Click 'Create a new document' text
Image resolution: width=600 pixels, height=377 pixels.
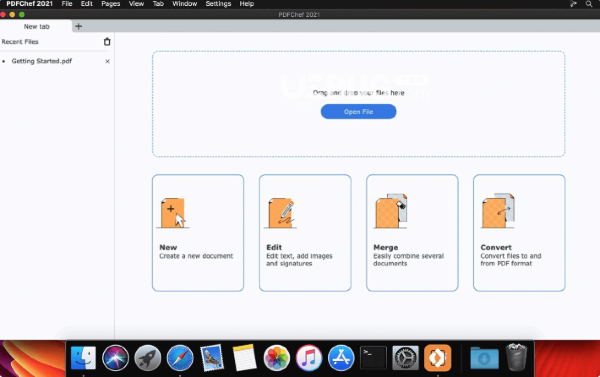click(196, 256)
